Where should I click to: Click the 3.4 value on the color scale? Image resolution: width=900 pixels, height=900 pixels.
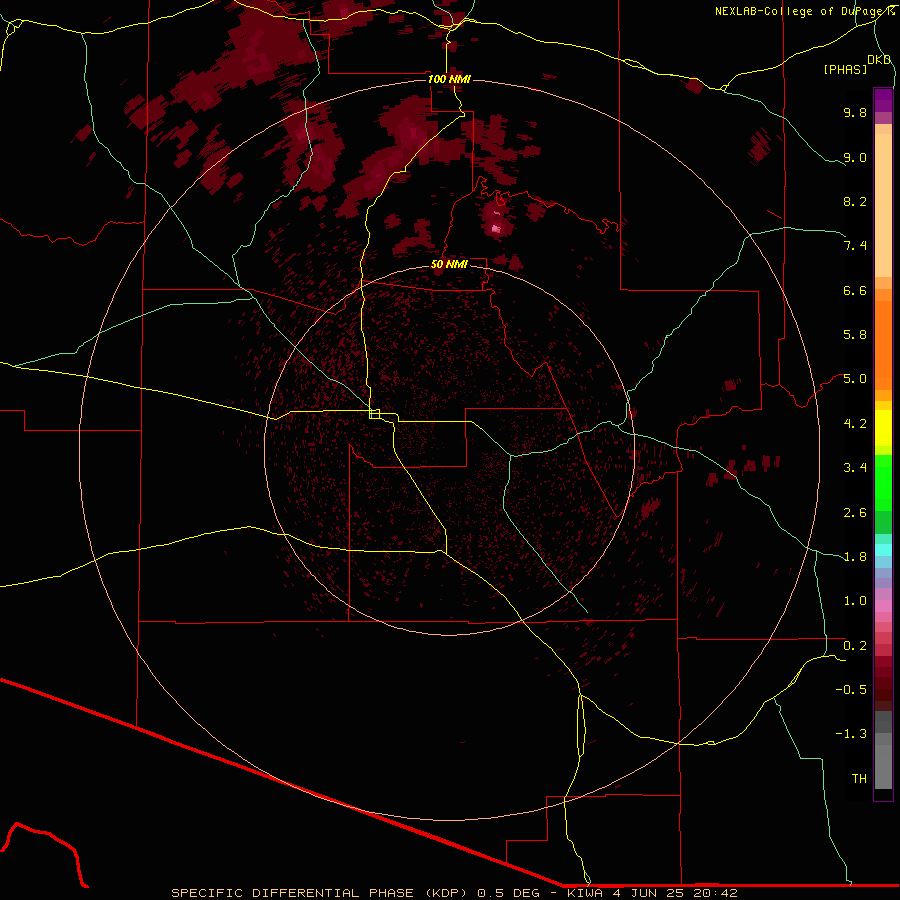click(x=855, y=468)
